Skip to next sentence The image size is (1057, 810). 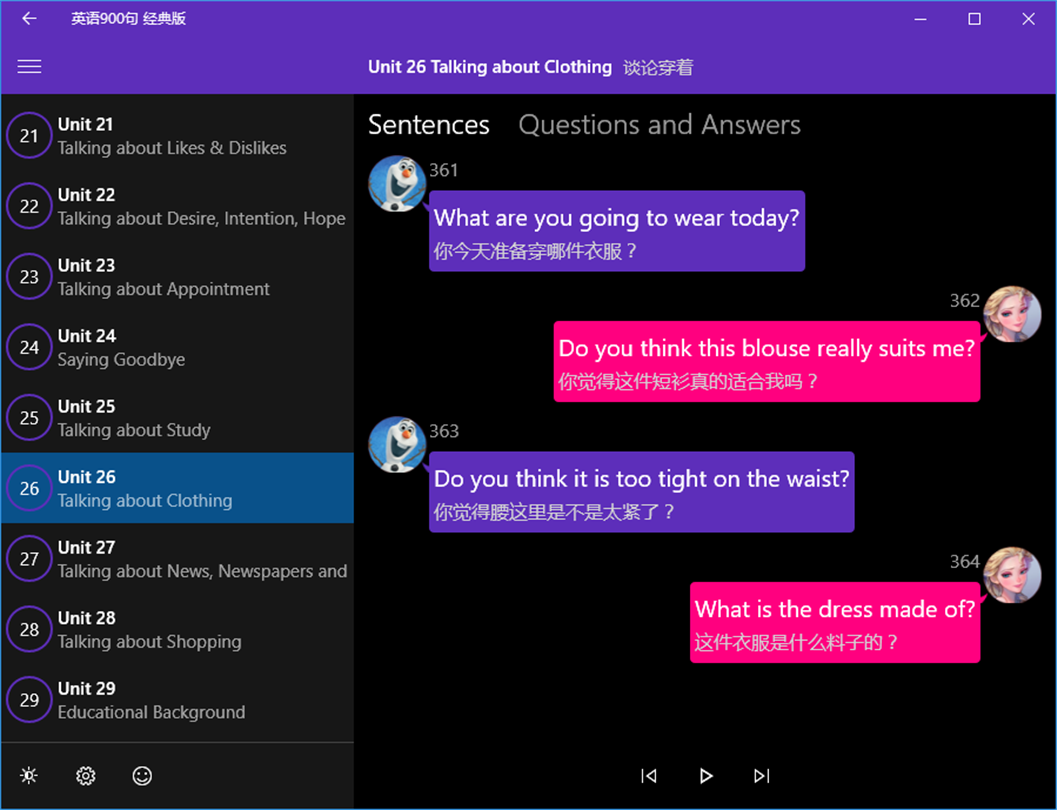(762, 776)
